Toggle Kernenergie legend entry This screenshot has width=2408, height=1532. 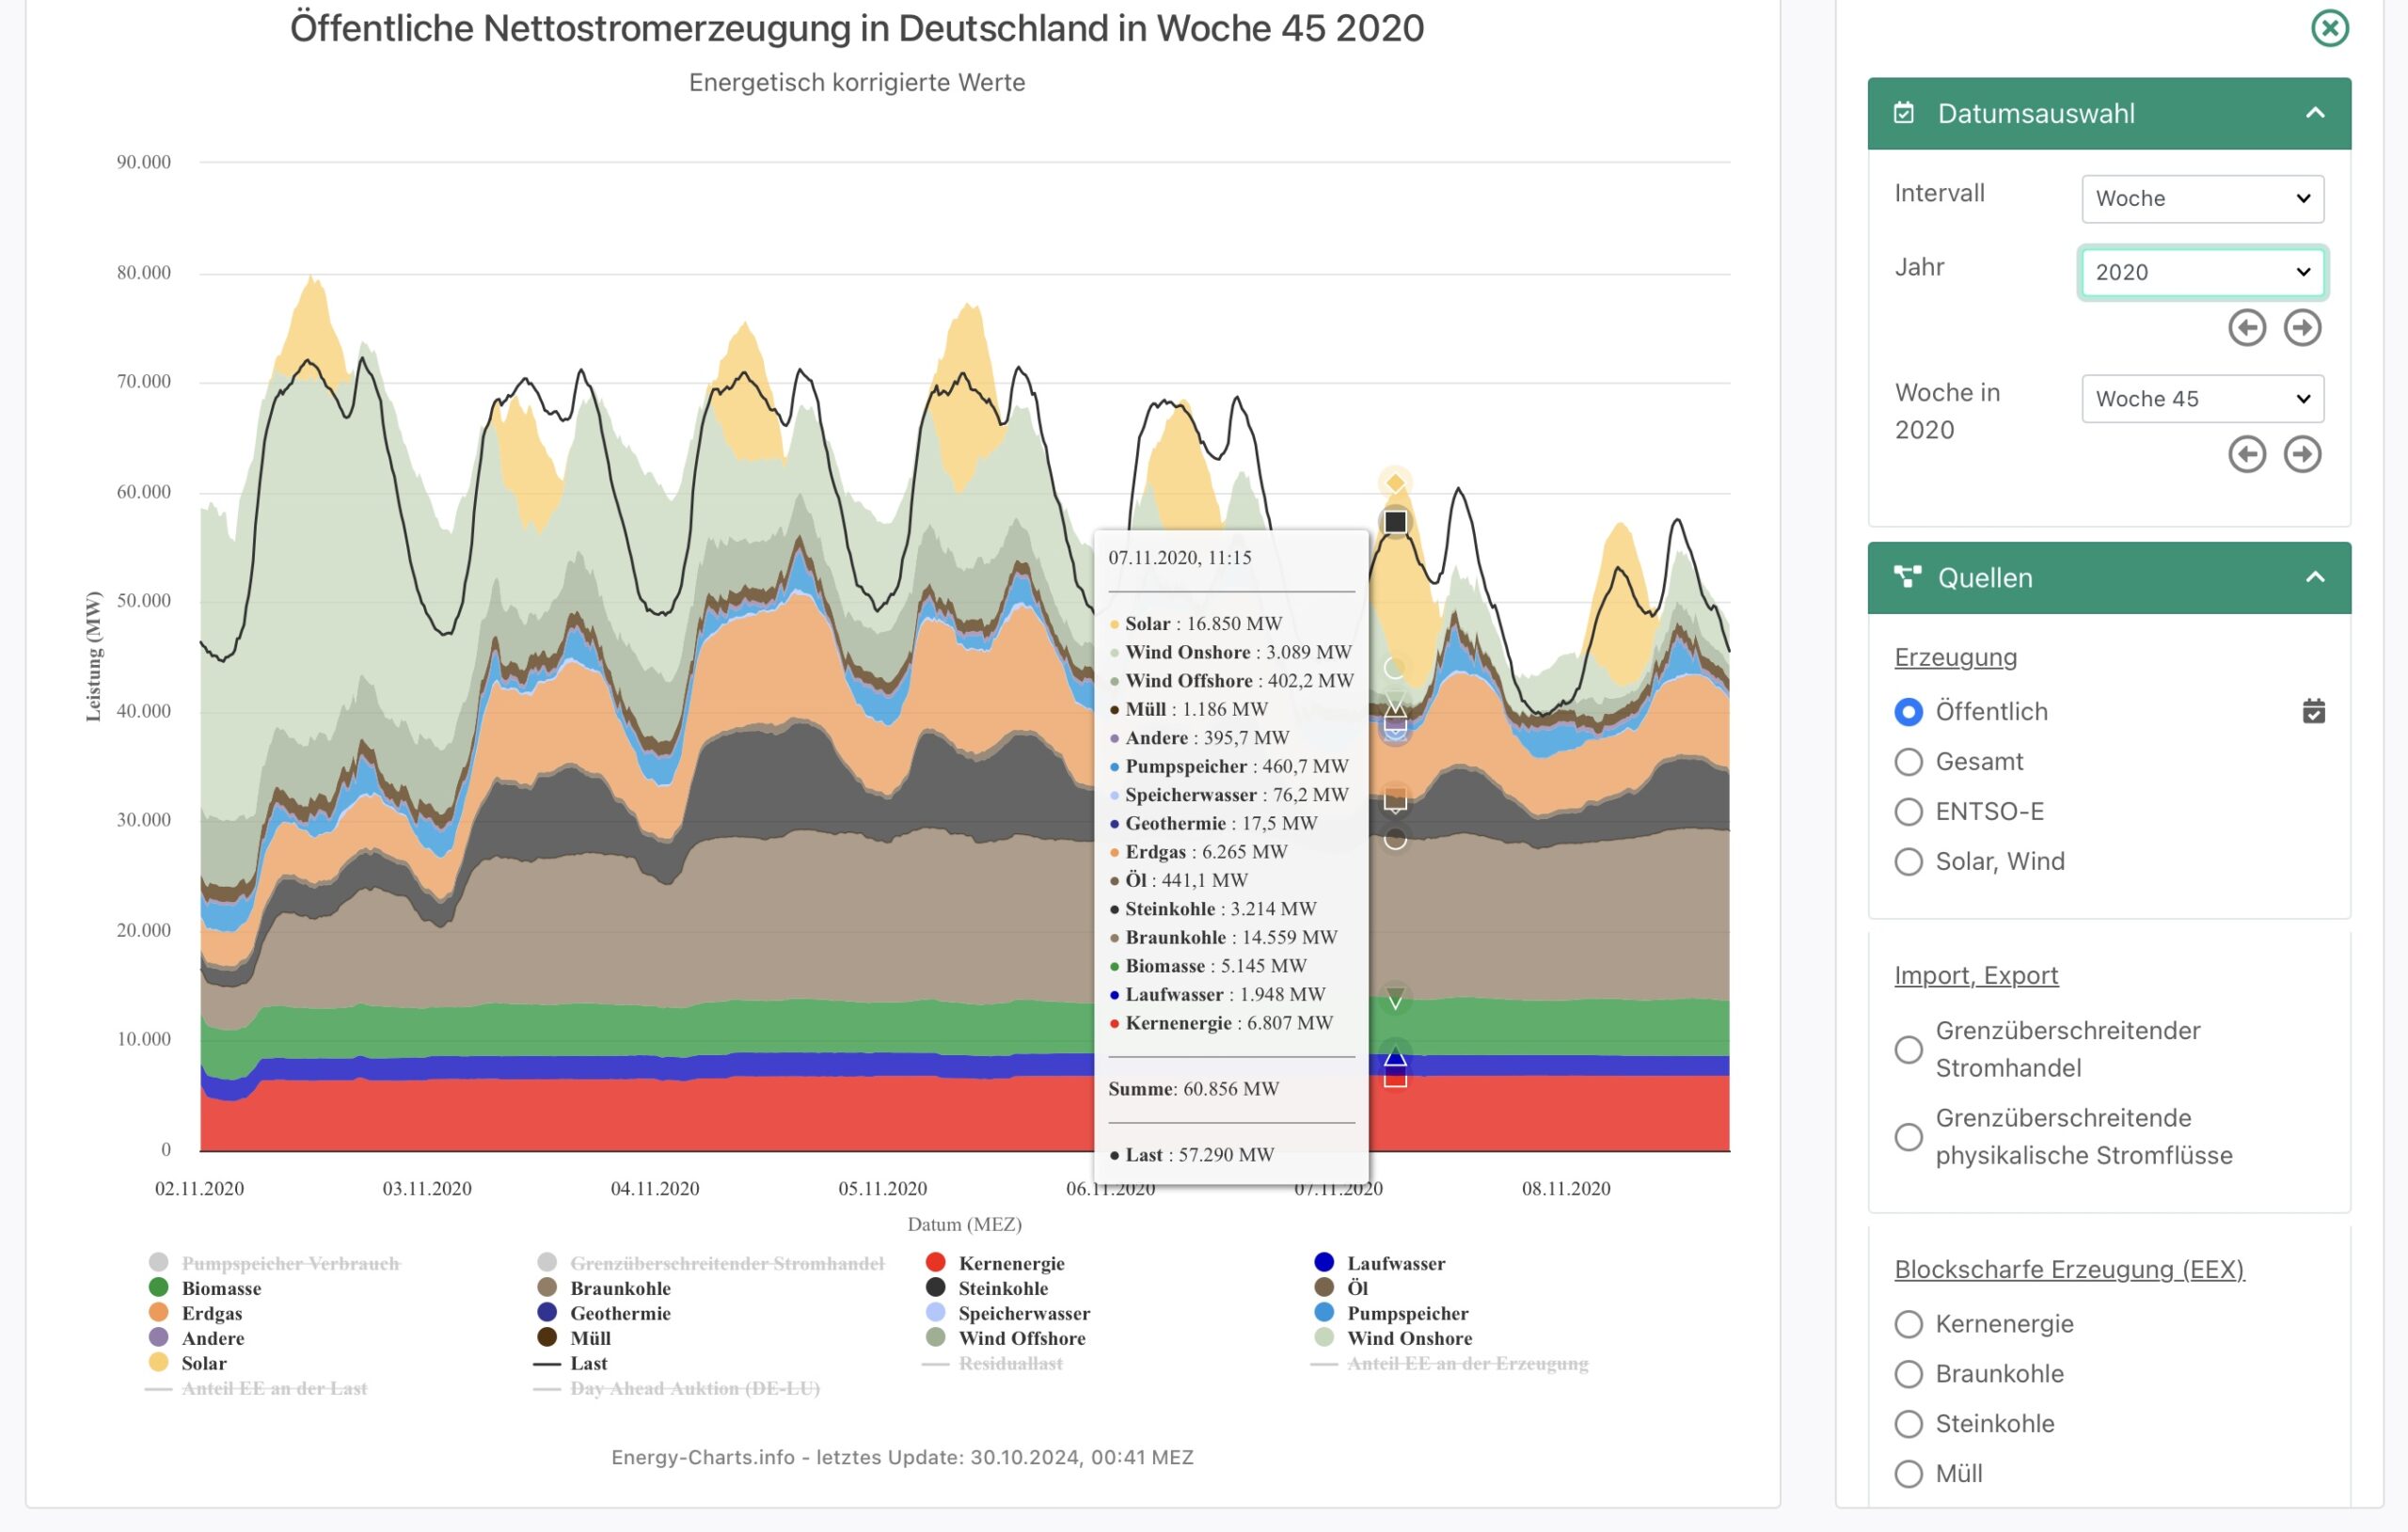click(1010, 1263)
